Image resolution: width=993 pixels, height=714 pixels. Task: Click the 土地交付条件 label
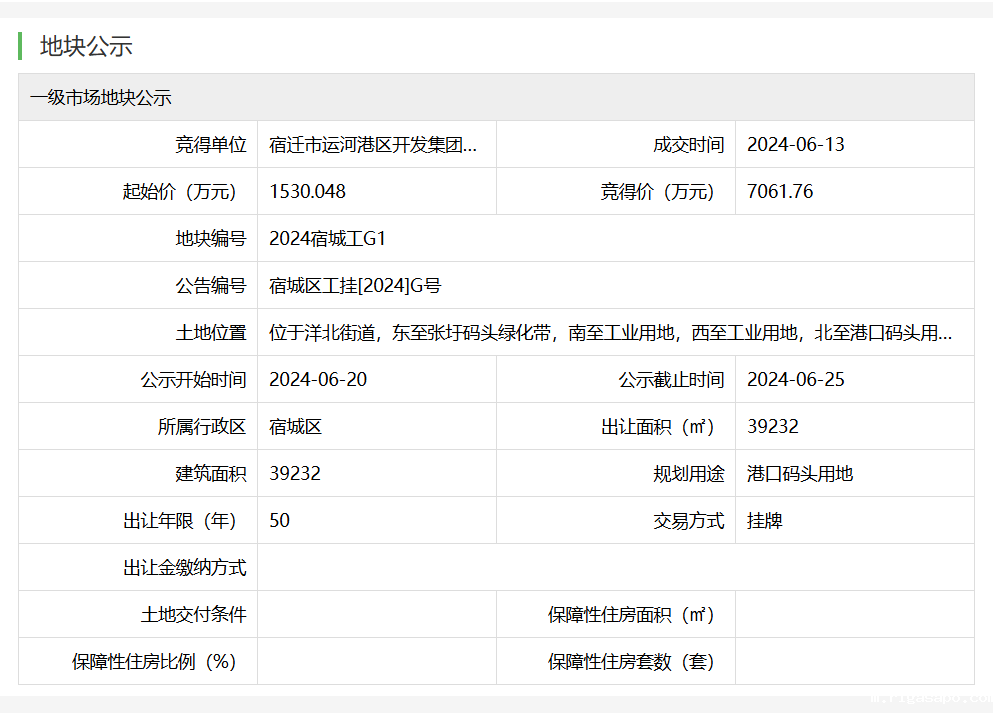tap(193, 615)
